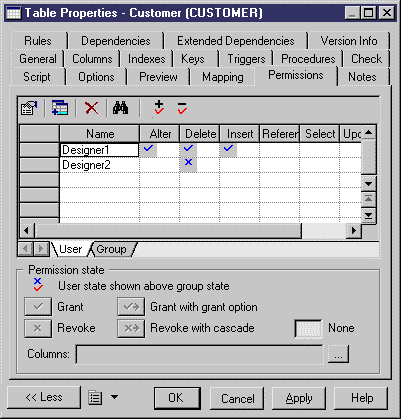Click the Revoke with cascade button
The image size is (401, 419).
[131, 328]
